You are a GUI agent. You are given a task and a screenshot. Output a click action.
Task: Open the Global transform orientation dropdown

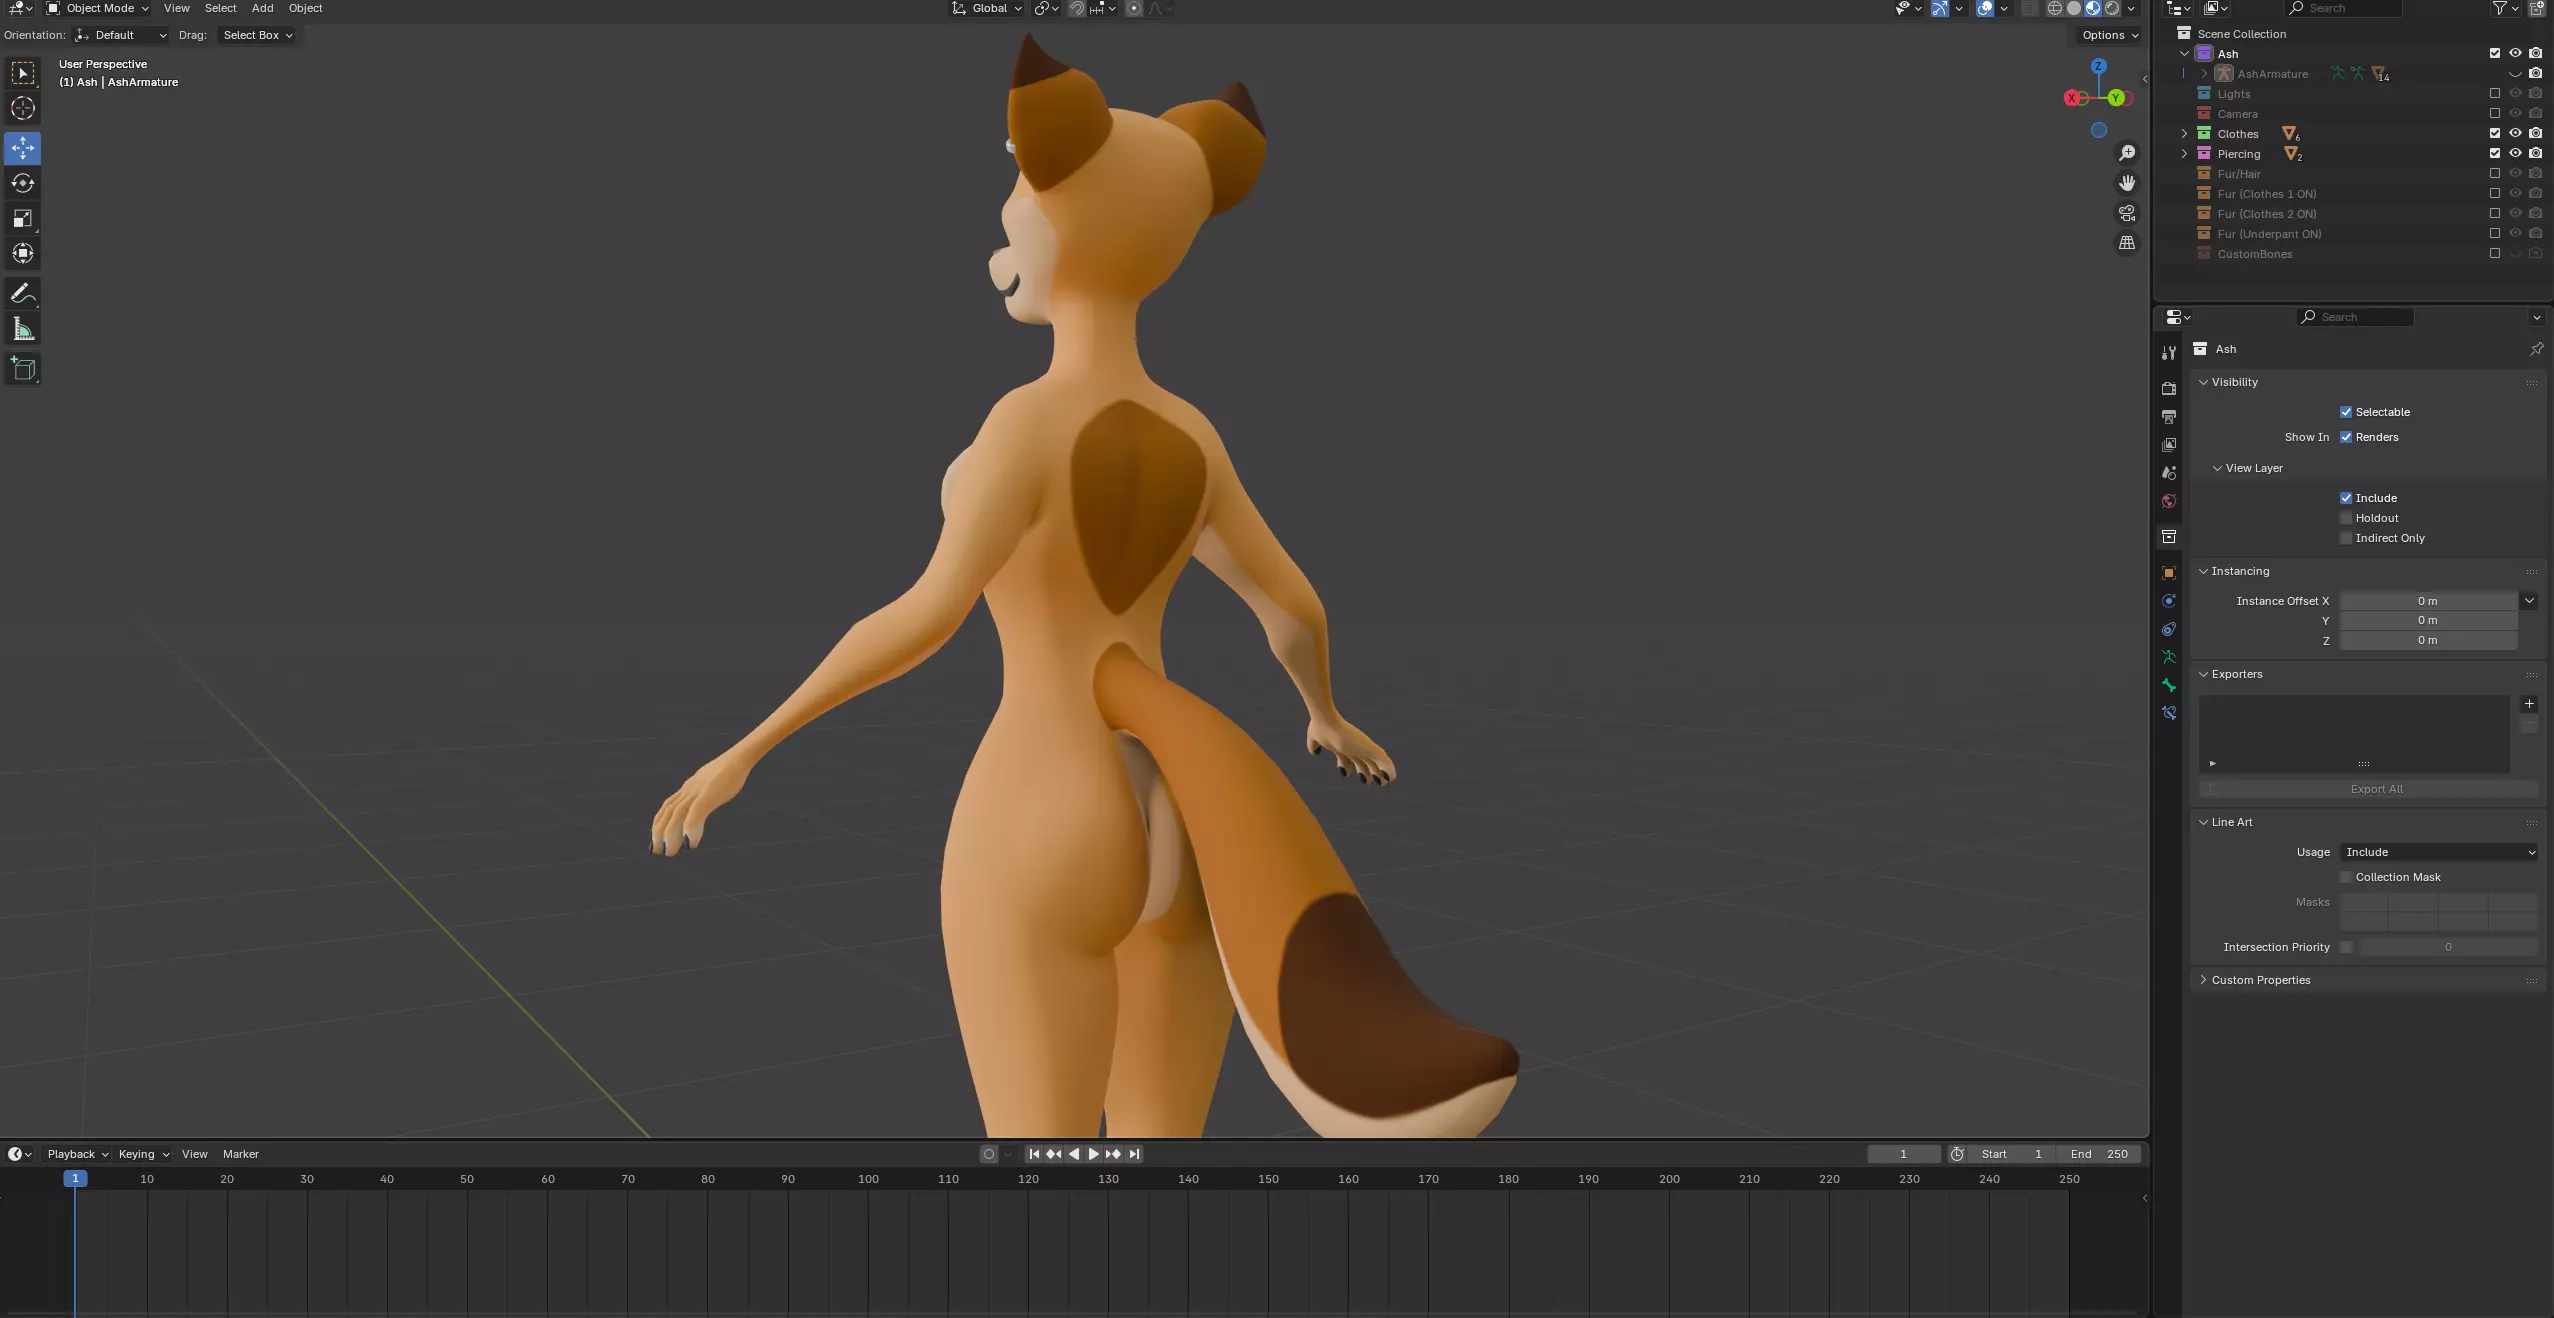coord(988,8)
